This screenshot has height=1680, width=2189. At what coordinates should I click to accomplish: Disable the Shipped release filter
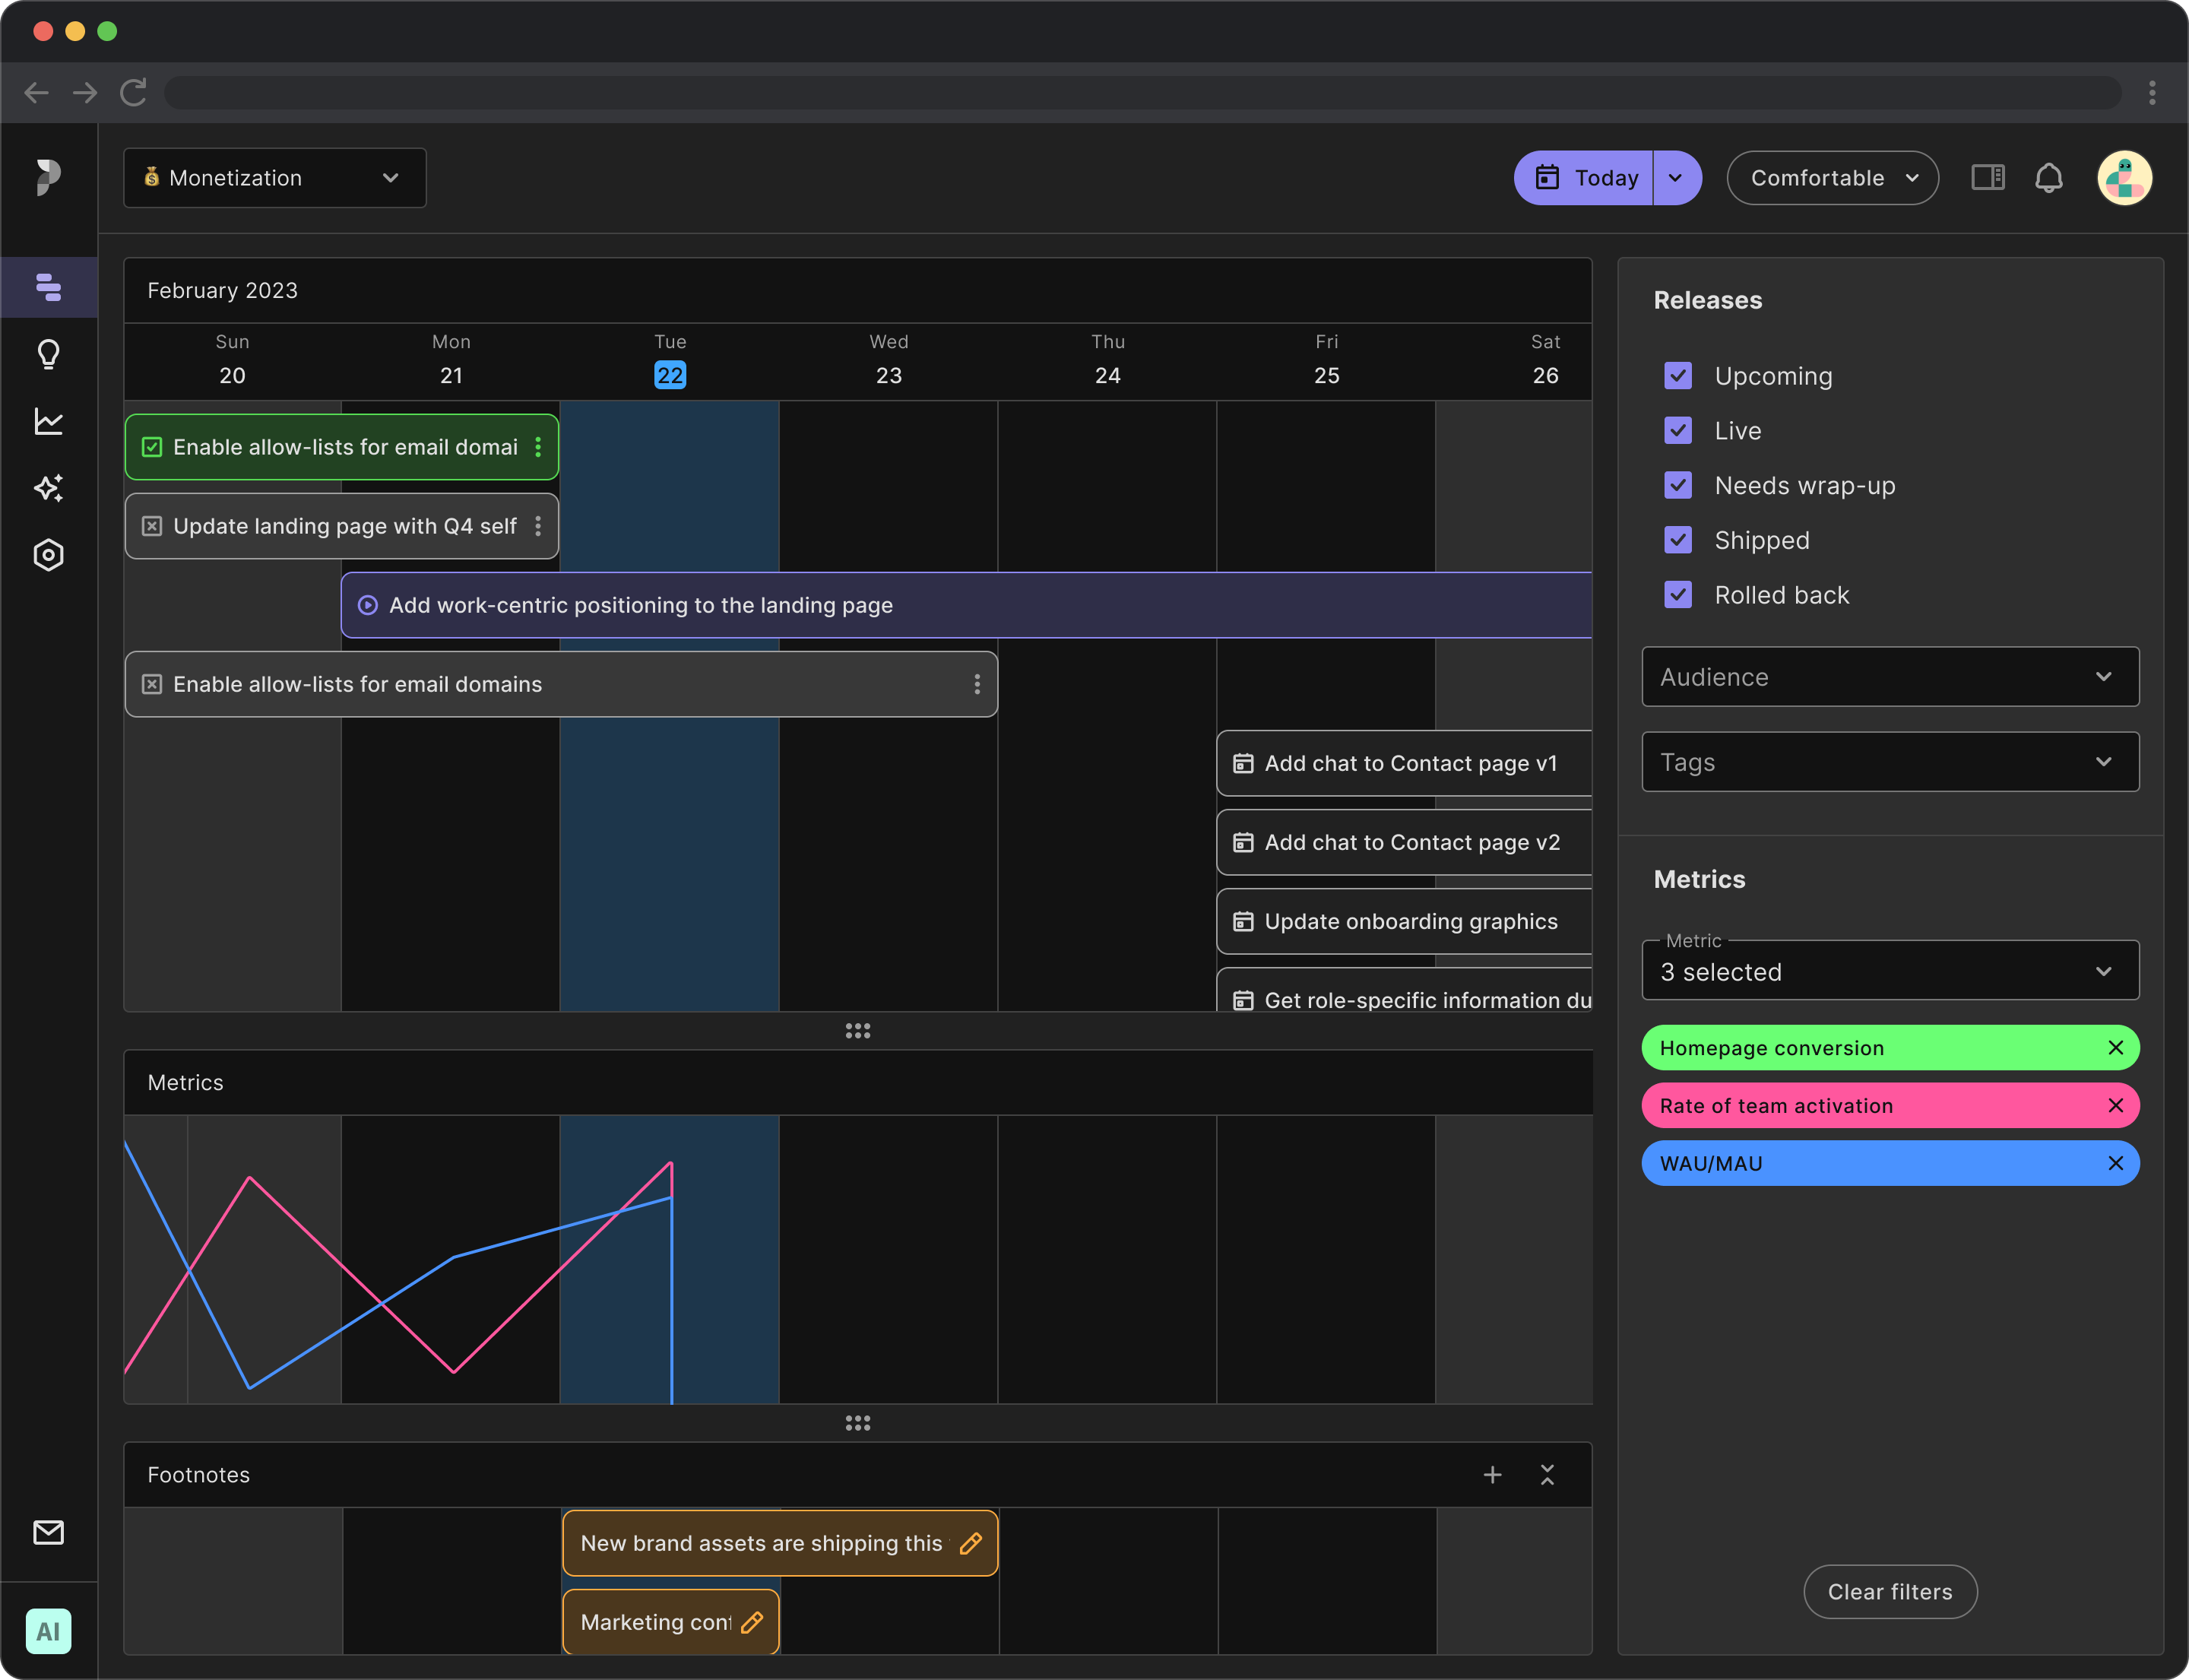click(x=1677, y=540)
